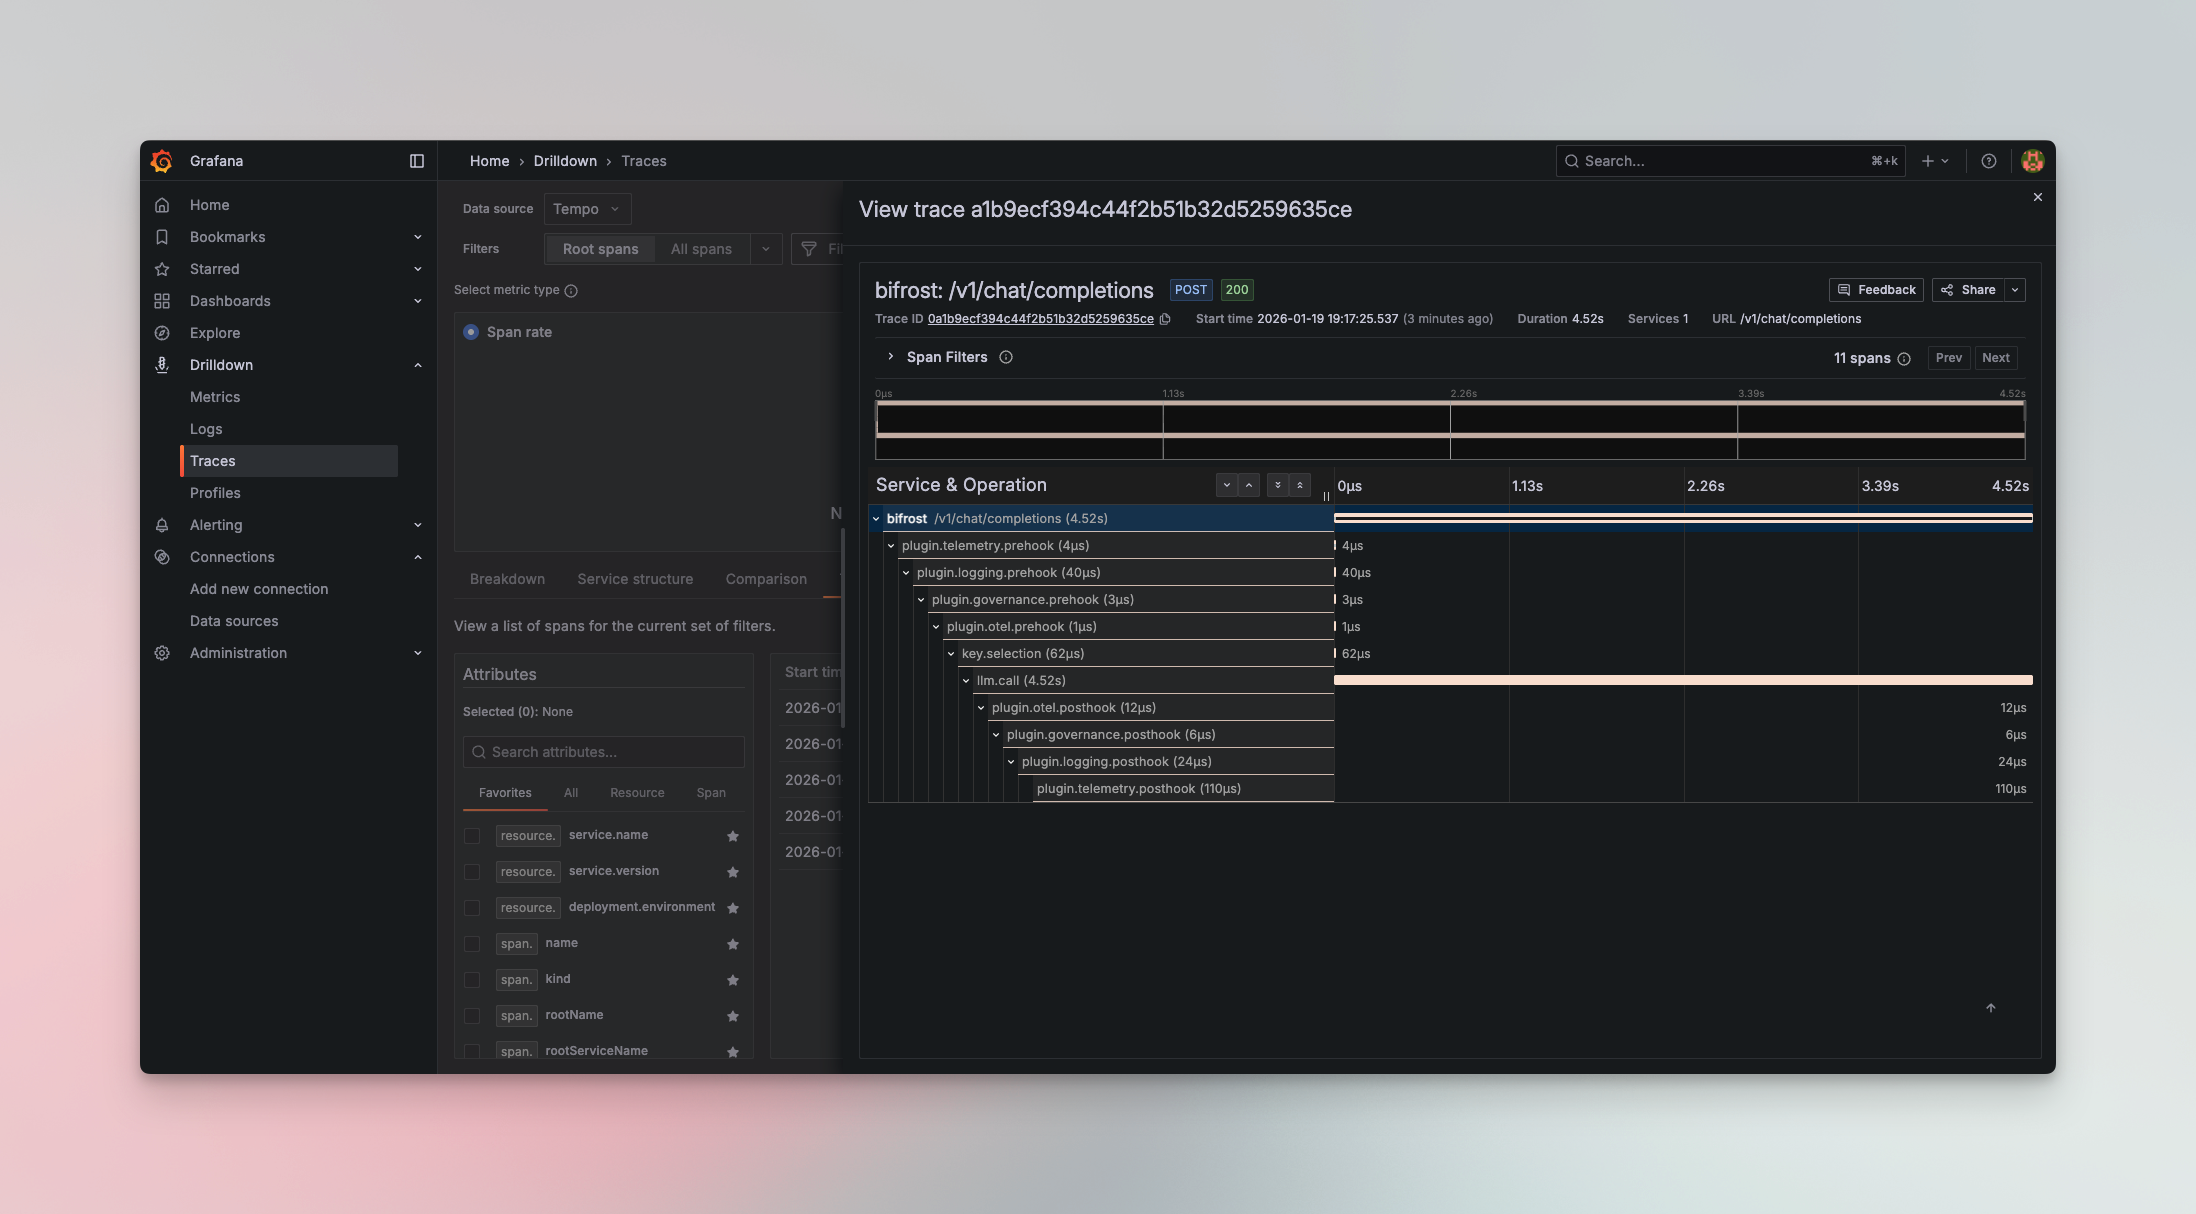Click the llm.call duration bar in timeline
This screenshot has height=1214, width=2196.
[1682, 680]
